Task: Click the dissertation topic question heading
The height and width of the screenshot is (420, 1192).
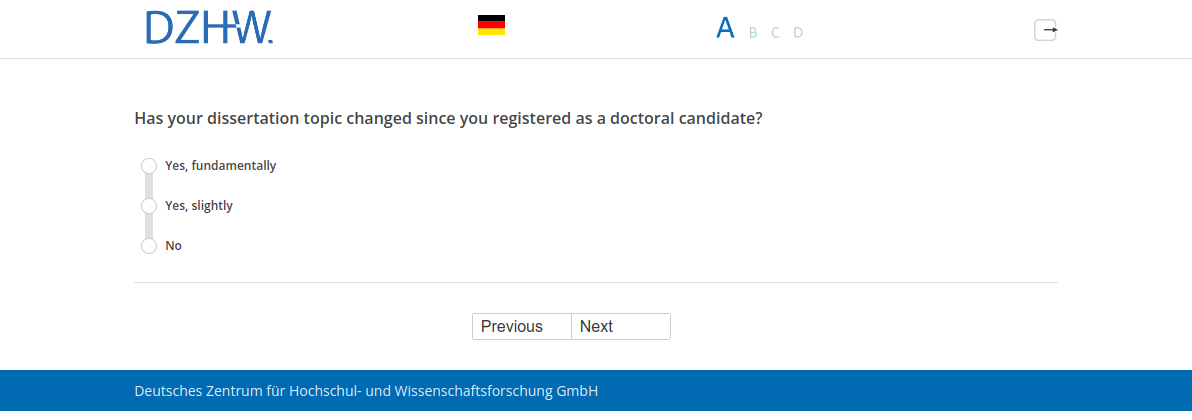Action: pos(449,118)
